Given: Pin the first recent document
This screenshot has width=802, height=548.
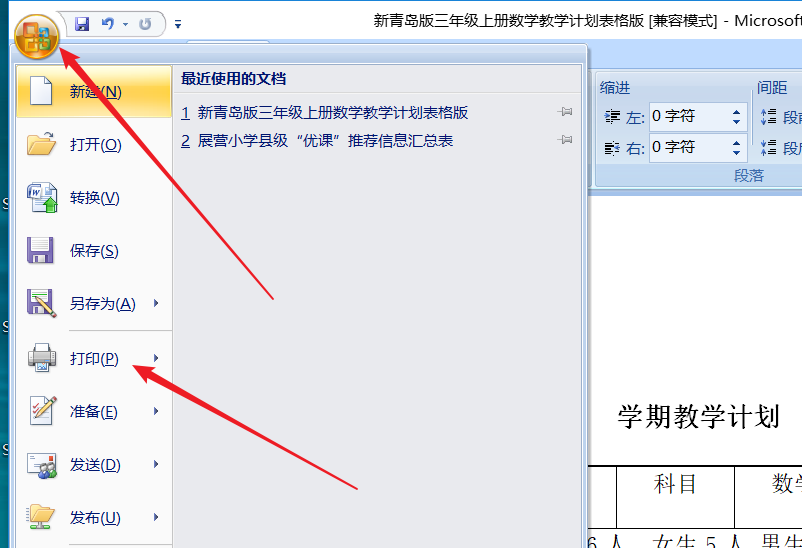Looking at the screenshot, I should 565,112.
